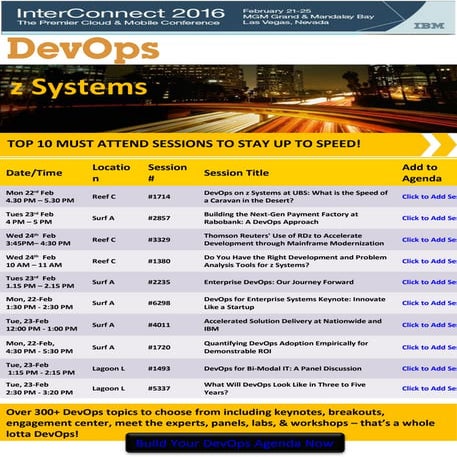Click session number #6298
The width and height of the screenshot is (457, 457).
click(x=159, y=303)
